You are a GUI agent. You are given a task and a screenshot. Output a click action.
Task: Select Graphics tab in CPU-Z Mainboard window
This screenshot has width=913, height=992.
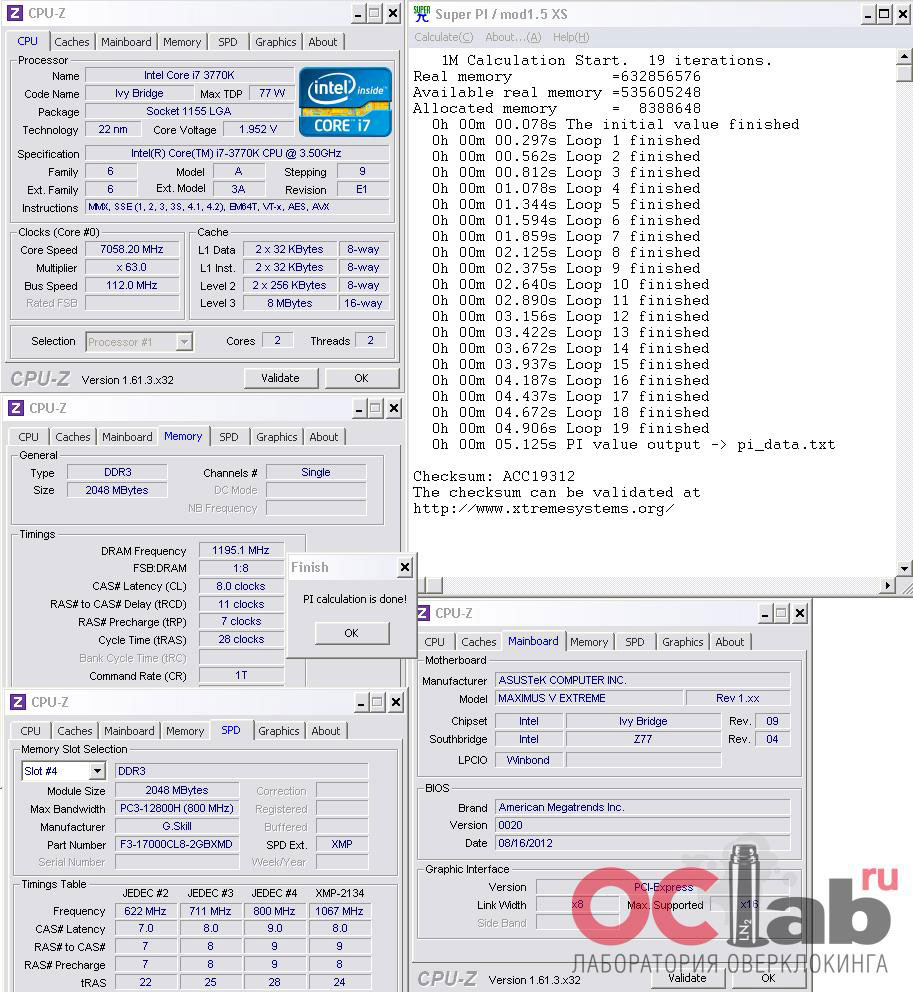pyautogui.click(x=683, y=642)
